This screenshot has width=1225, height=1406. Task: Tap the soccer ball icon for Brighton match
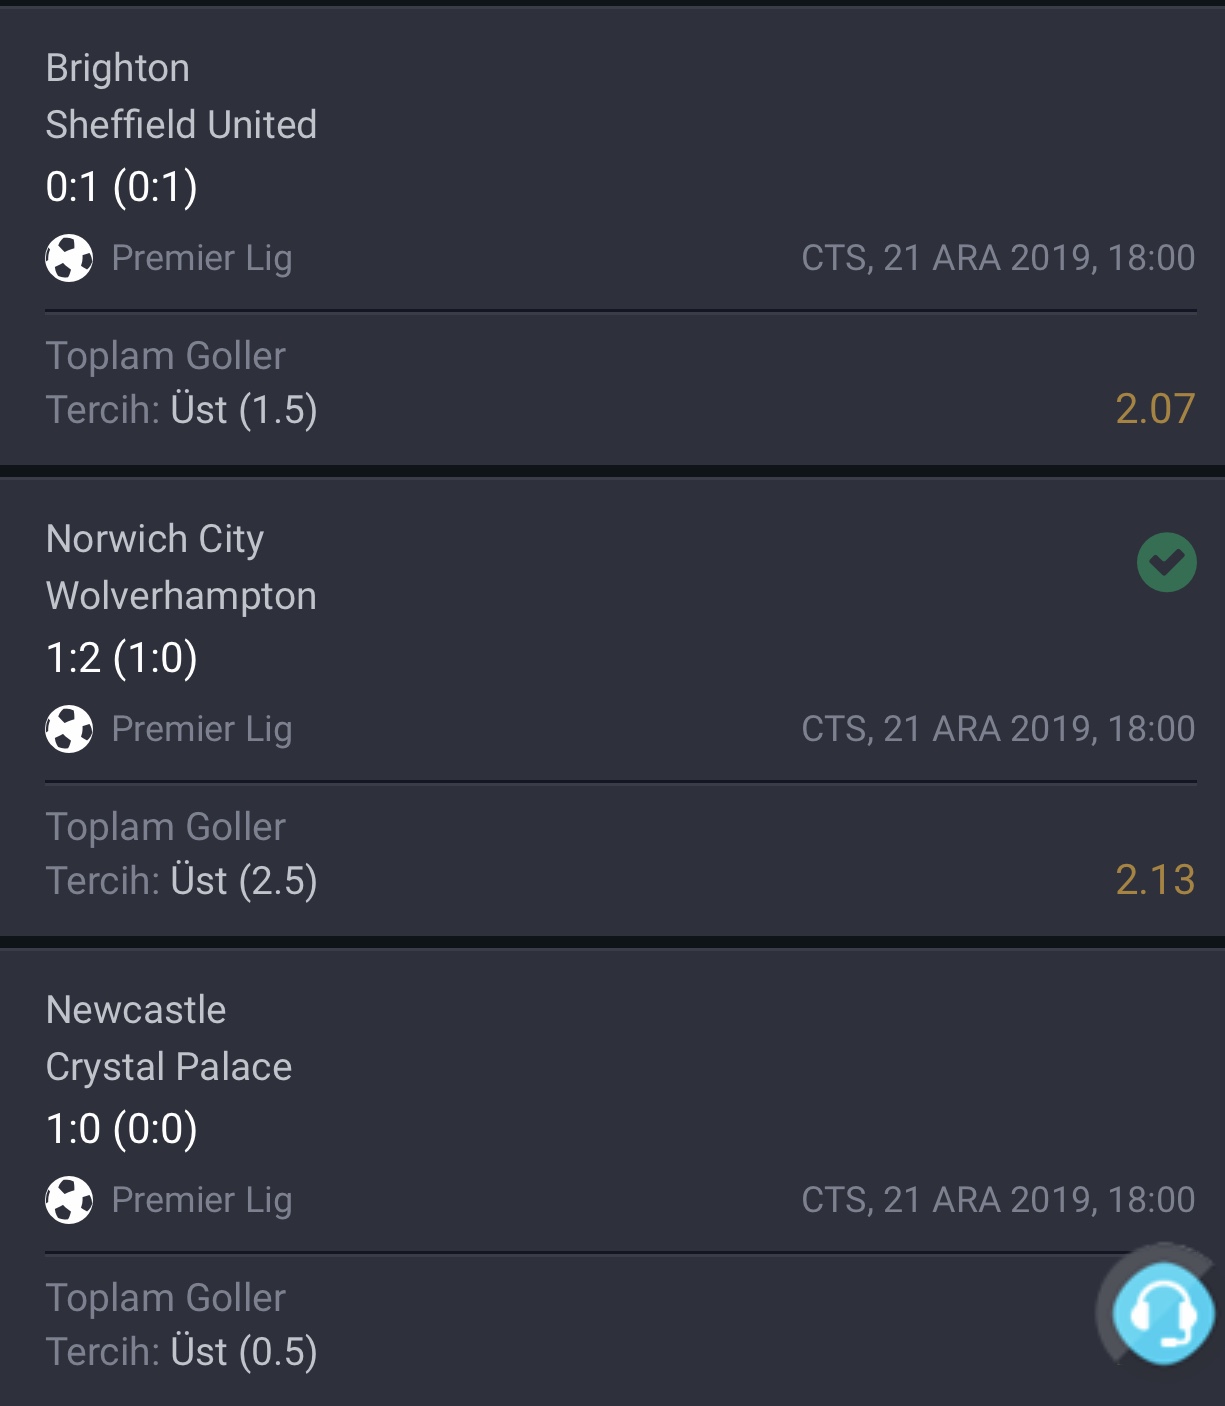[69, 258]
